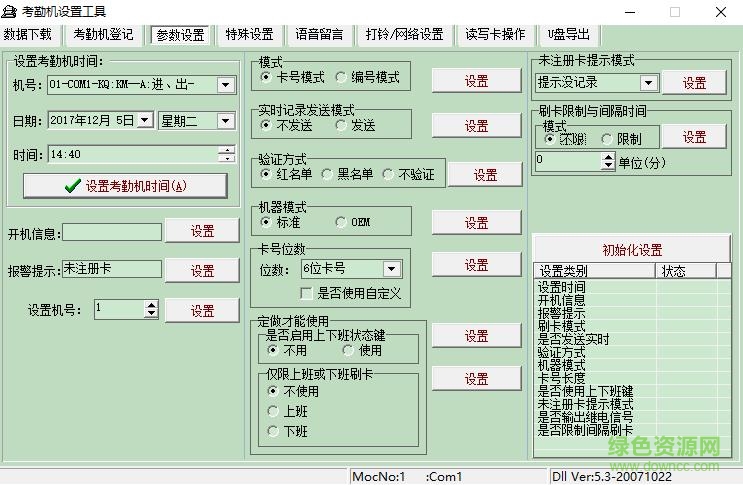This screenshot has height=485, width=743.
Task: Open the 语音留言 tab
Action: tap(319, 34)
